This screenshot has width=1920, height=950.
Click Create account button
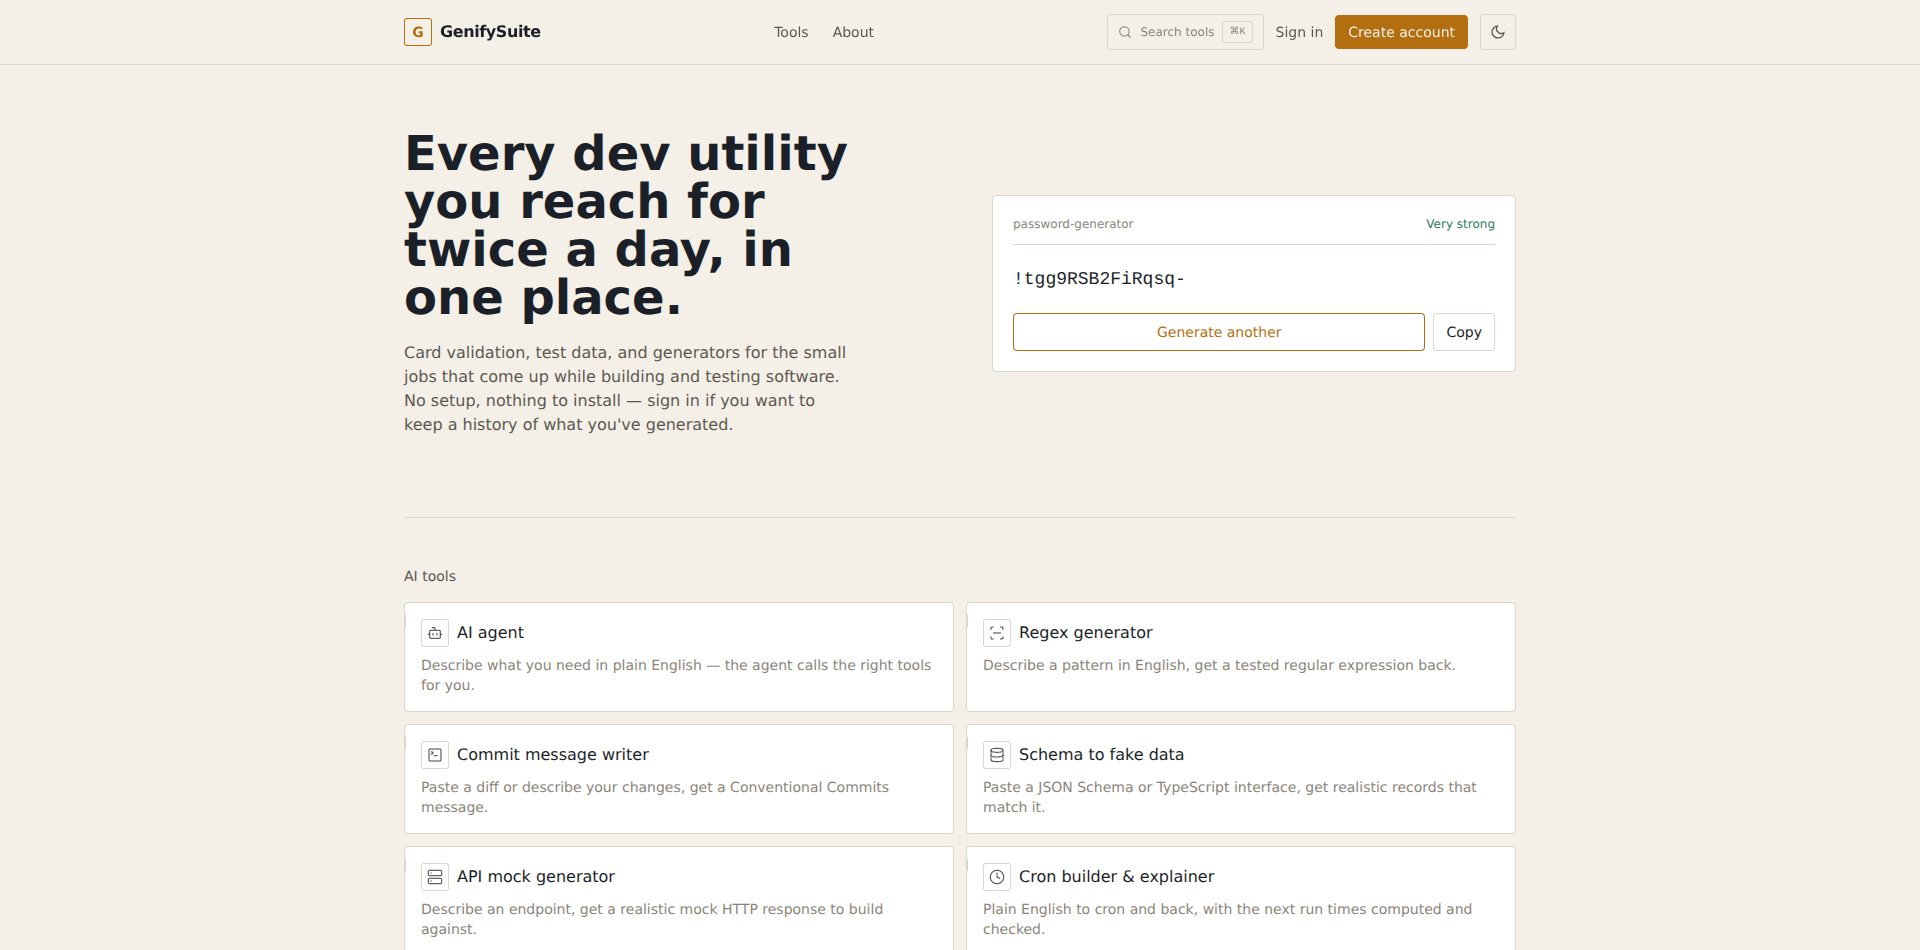[1401, 32]
